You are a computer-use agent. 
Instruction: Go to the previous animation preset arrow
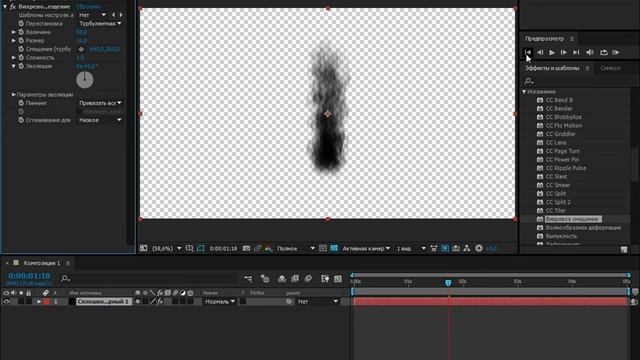pyautogui.click(x=113, y=15)
